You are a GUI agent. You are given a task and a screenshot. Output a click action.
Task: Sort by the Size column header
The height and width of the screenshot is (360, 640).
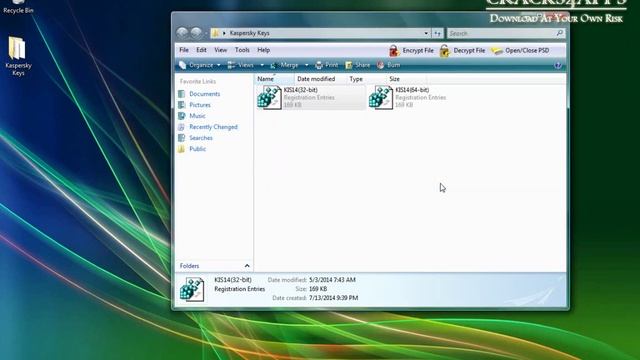point(406,79)
